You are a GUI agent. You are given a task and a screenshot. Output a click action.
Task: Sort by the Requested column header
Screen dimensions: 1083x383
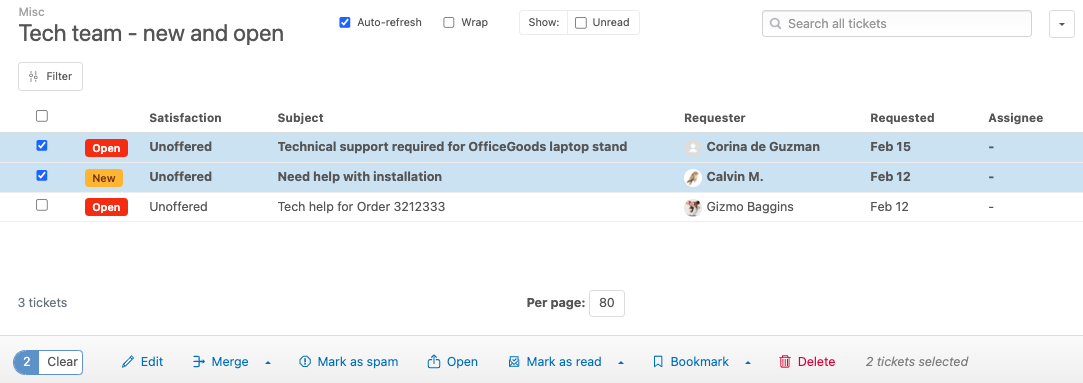point(902,118)
